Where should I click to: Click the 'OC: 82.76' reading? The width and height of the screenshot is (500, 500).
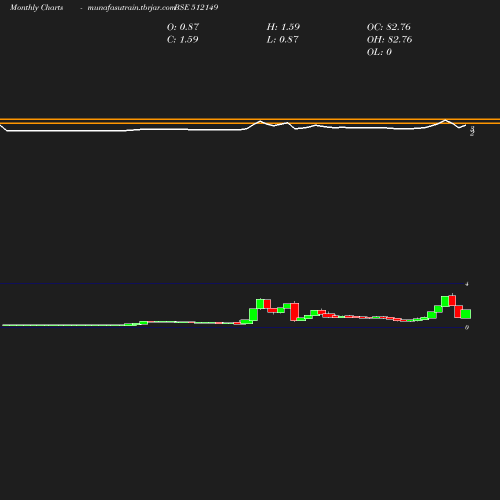(388, 27)
